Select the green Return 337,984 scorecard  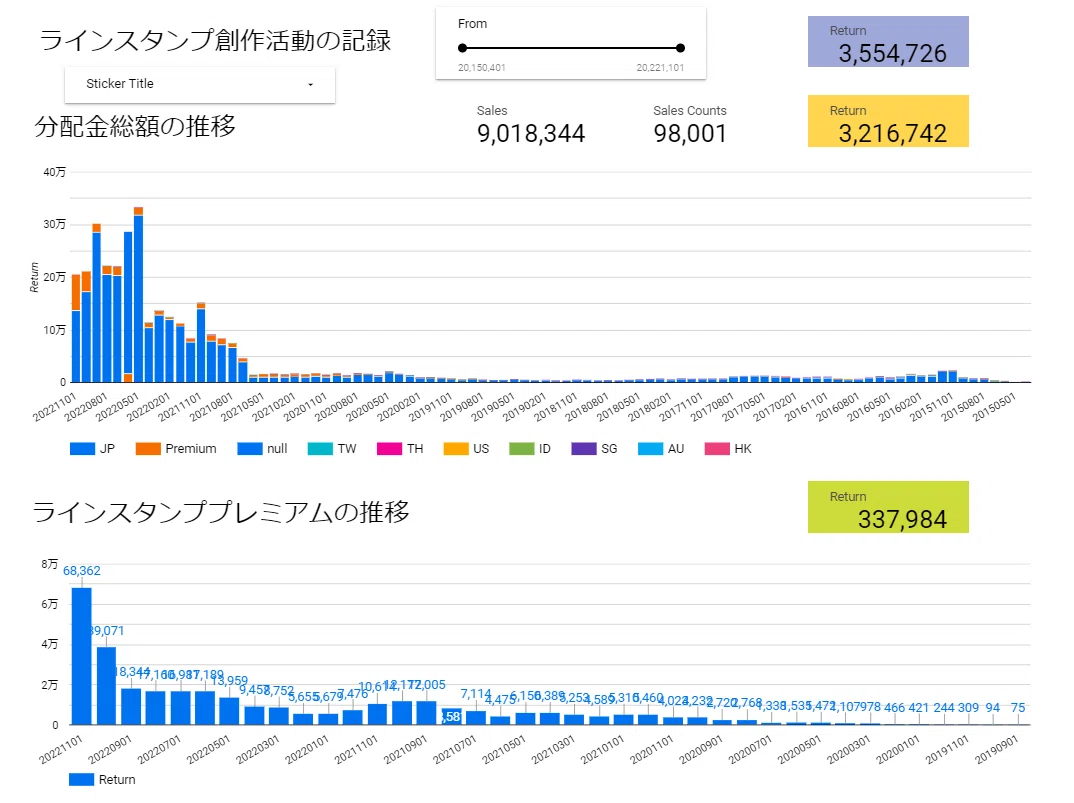888,507
